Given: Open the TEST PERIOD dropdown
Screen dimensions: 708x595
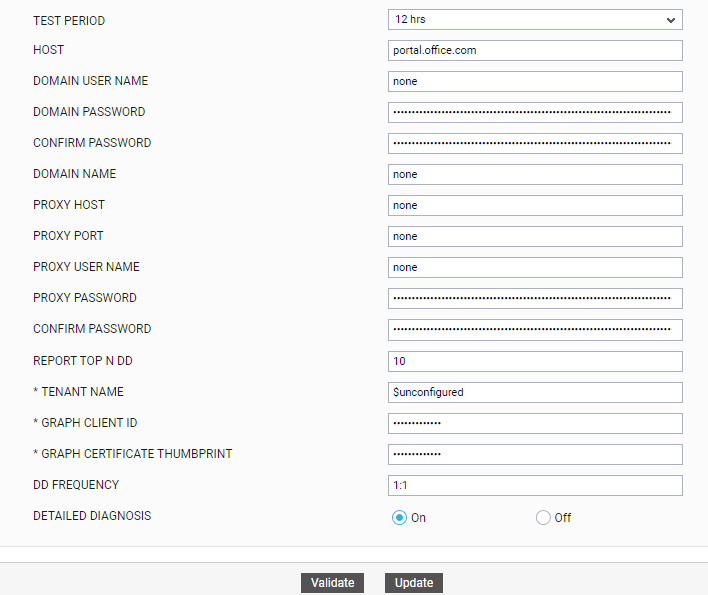Looking at the screenshot, I should 535,20.
